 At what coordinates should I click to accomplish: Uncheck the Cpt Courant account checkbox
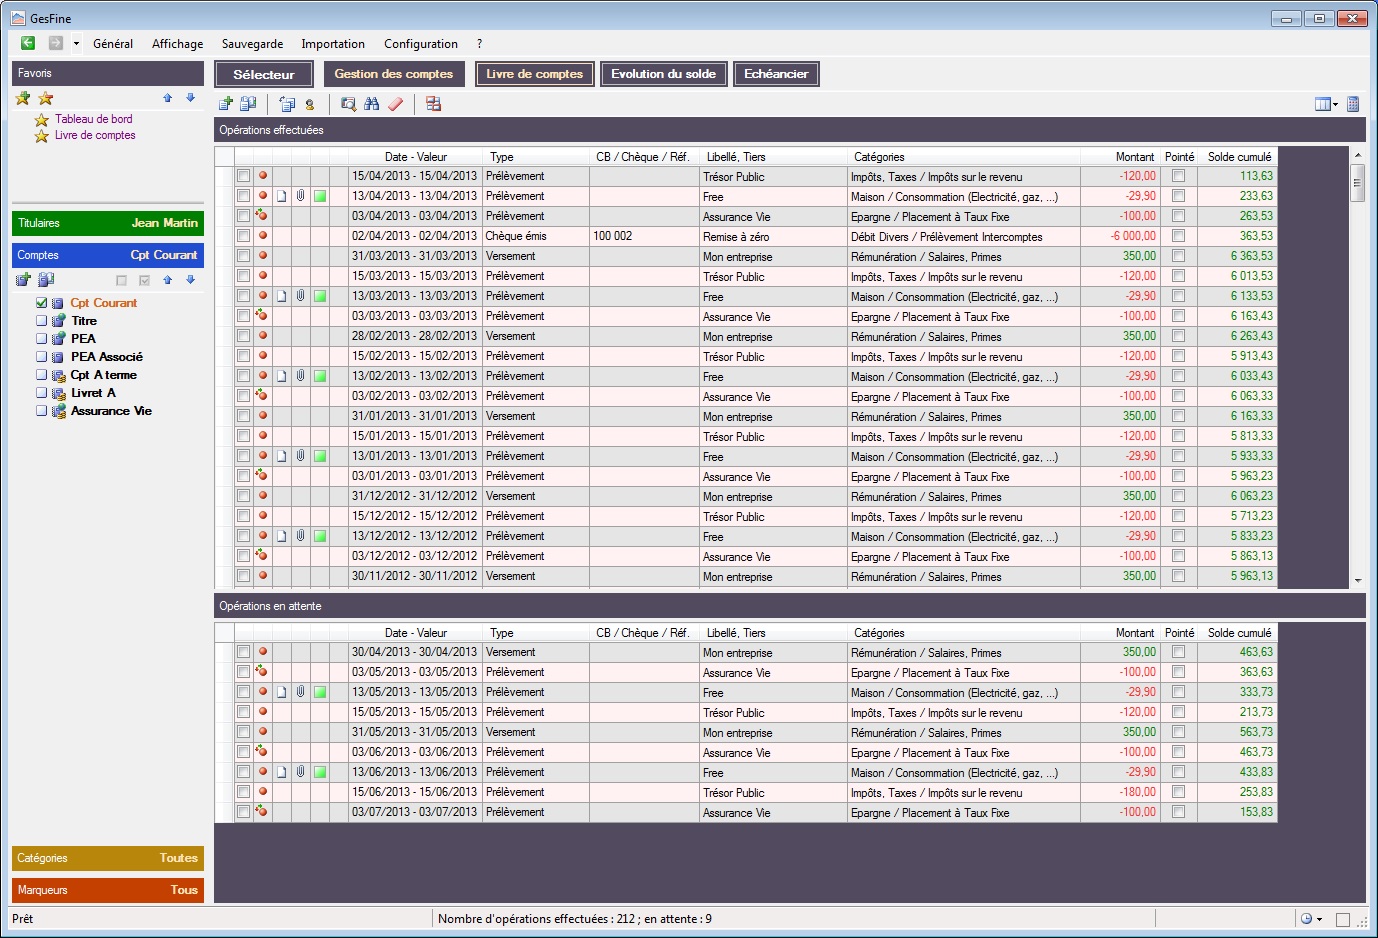42,303
